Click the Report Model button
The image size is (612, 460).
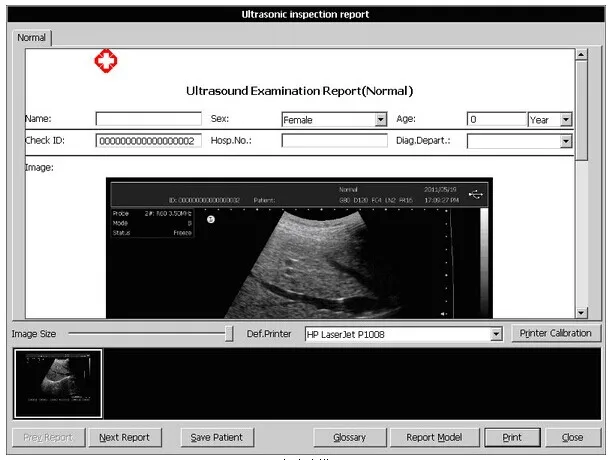[x=434, y=437]
